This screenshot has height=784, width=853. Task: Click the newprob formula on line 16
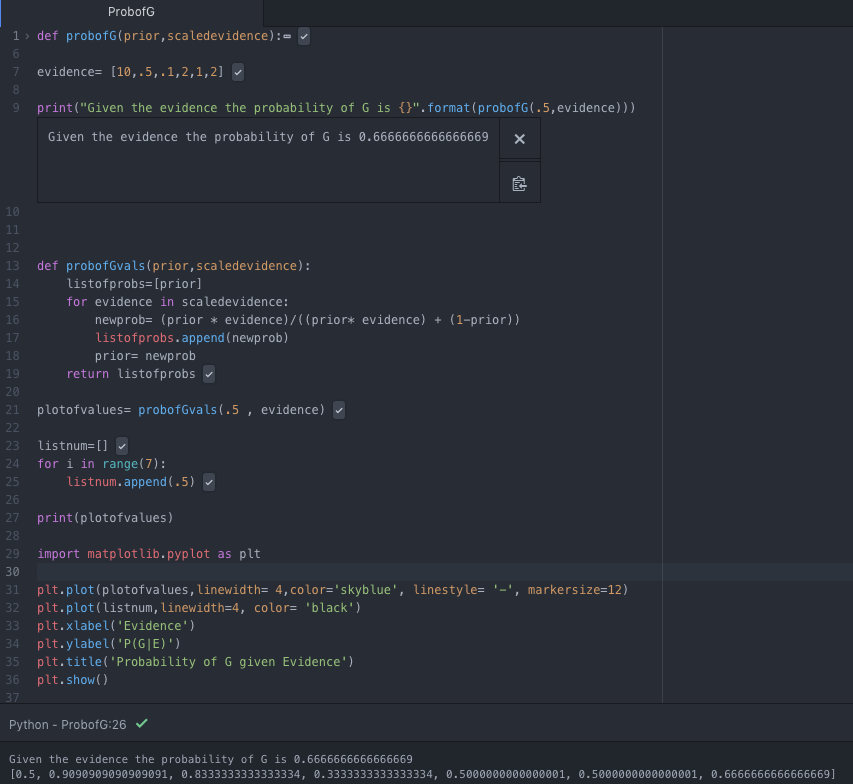pos(307,320)
